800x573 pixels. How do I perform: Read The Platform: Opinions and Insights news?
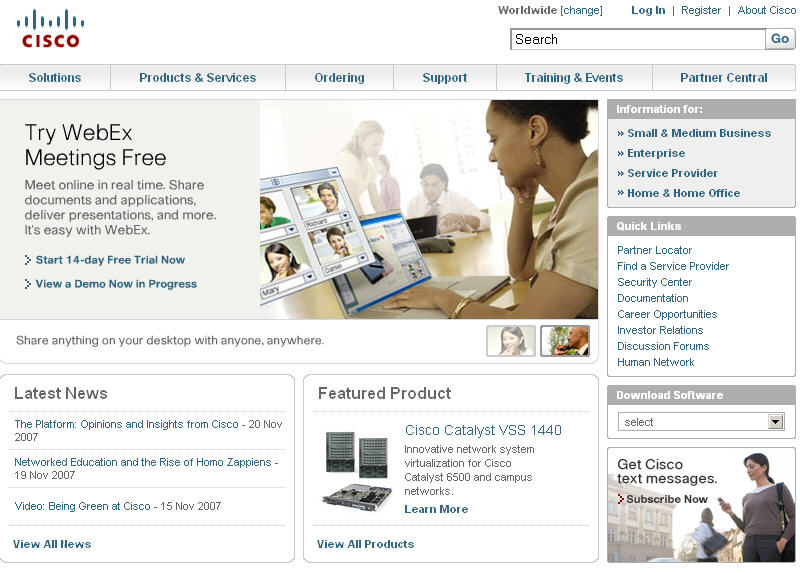[127, 425]
